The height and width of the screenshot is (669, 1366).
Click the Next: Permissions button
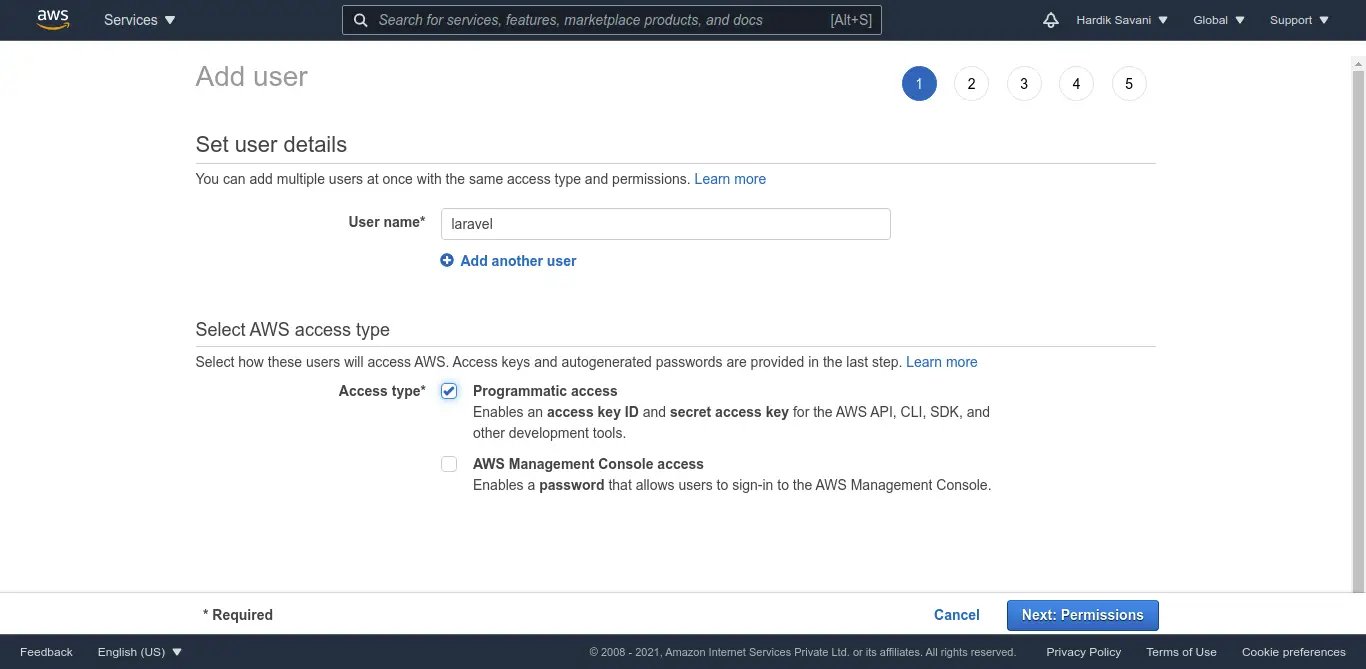tap(1082, 615)
